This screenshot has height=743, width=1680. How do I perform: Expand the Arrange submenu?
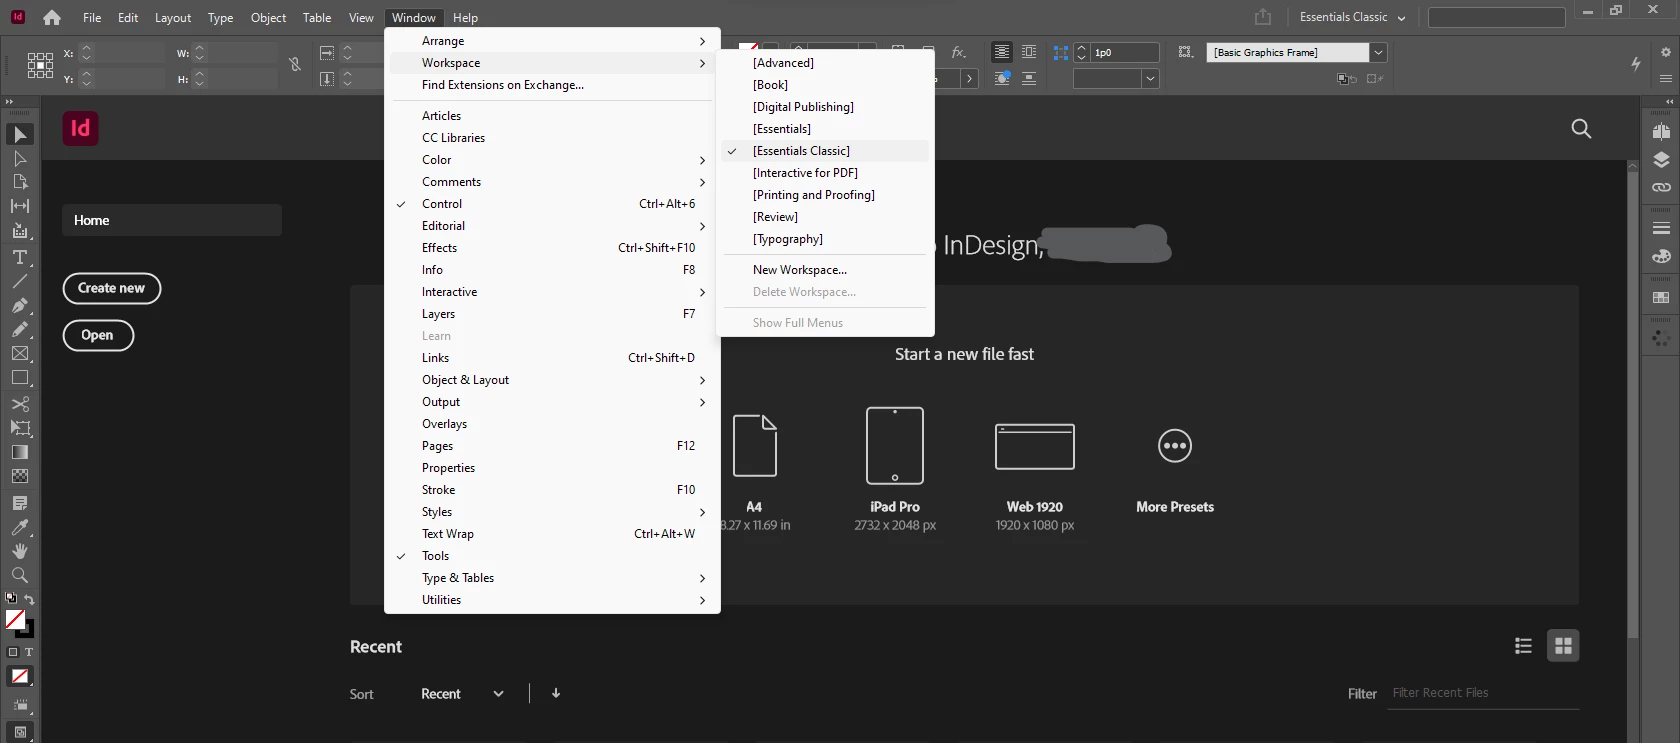[x=552, y=41]
